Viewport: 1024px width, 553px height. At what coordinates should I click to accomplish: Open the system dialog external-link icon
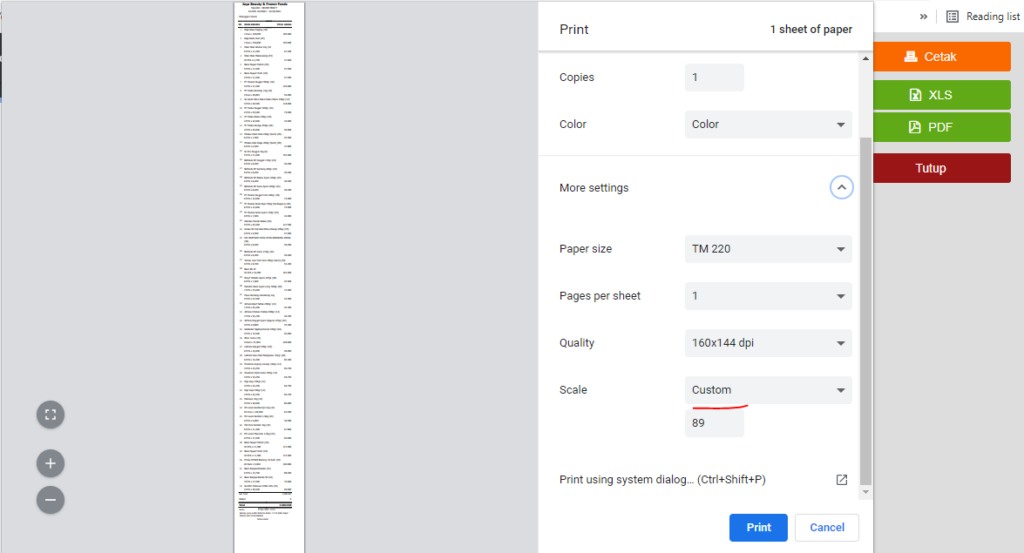click(x=842, y=480)
